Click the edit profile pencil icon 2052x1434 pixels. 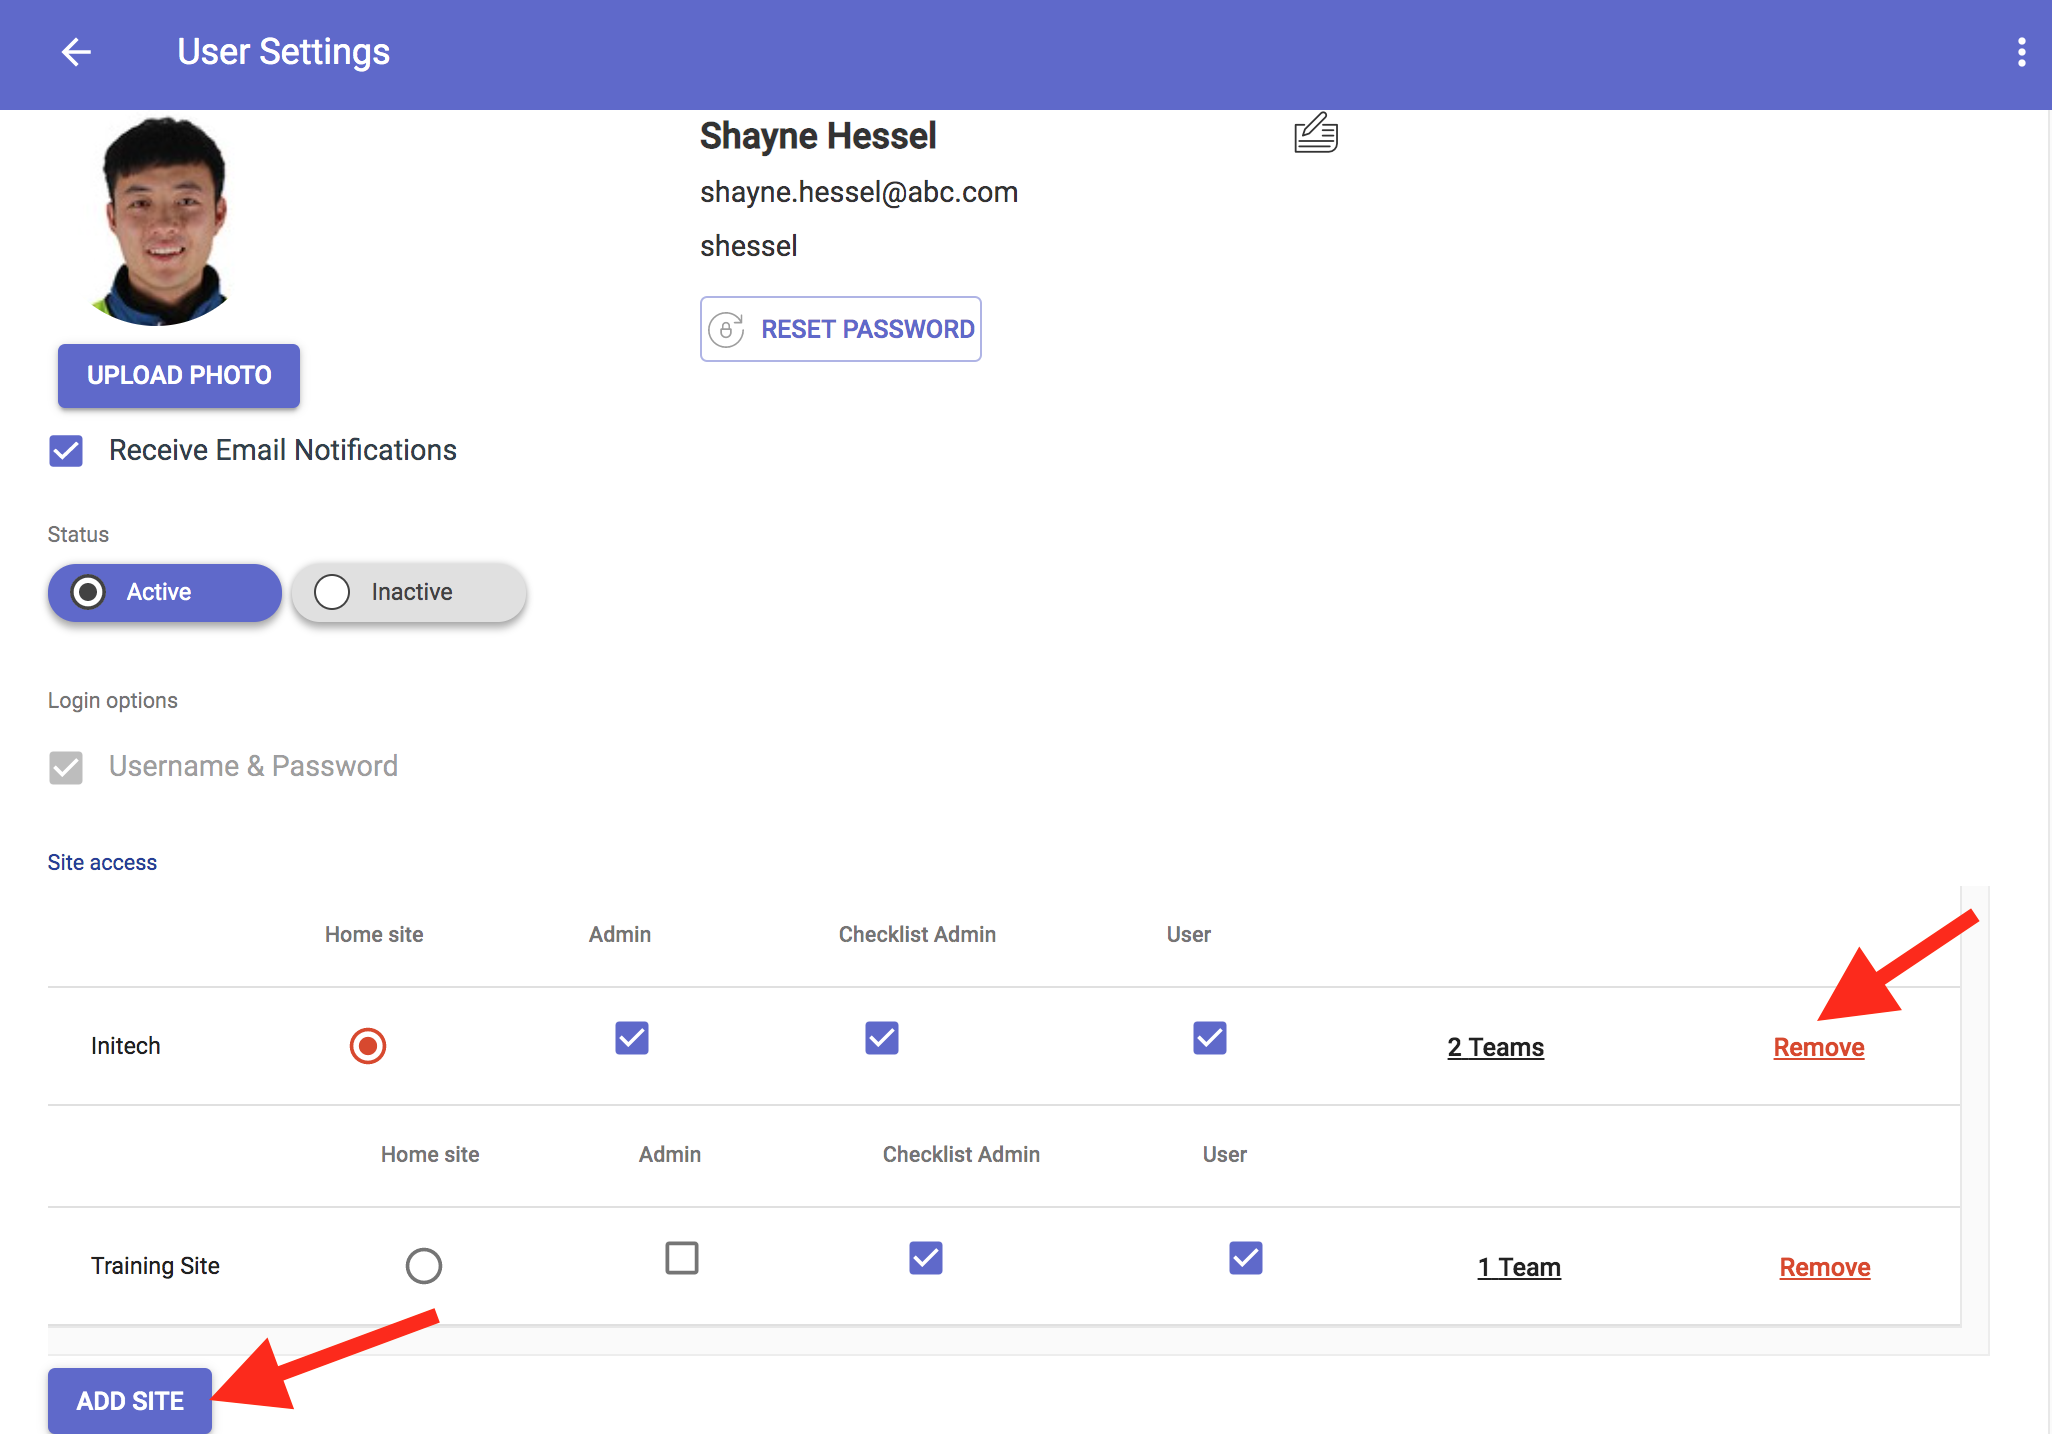coord(1315,133)
